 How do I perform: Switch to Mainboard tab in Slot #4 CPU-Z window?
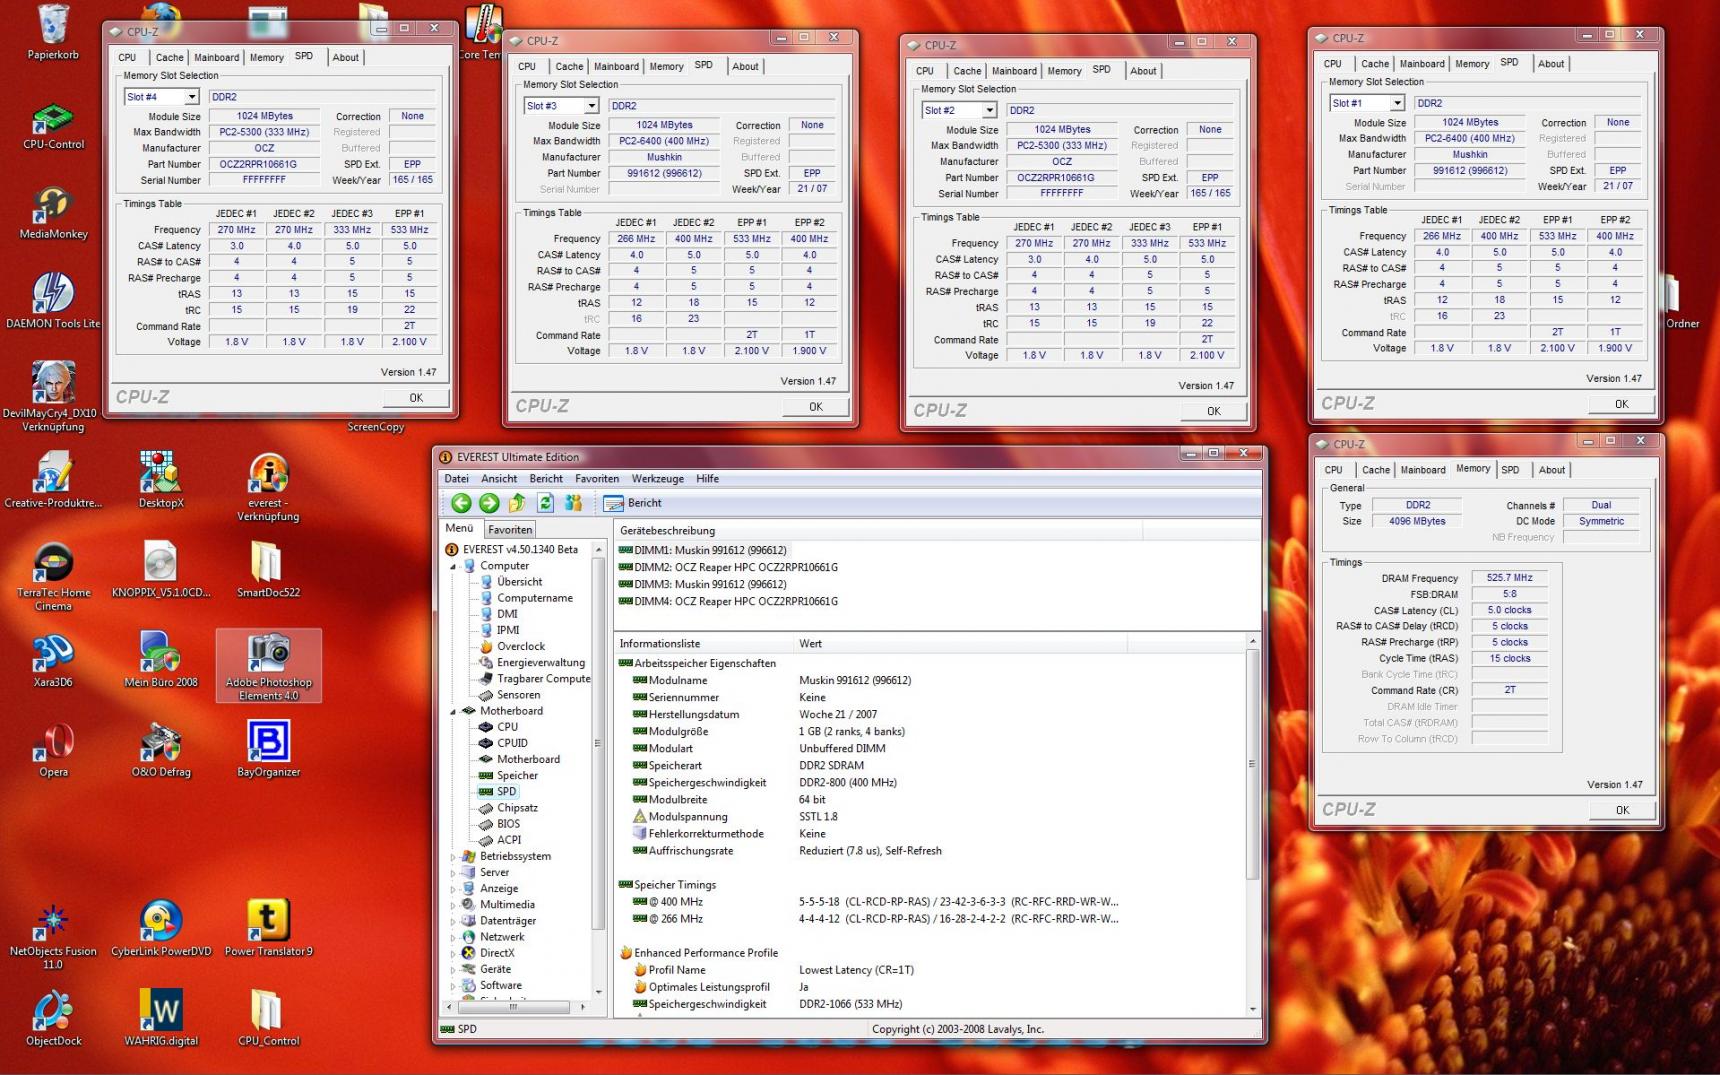217,58
